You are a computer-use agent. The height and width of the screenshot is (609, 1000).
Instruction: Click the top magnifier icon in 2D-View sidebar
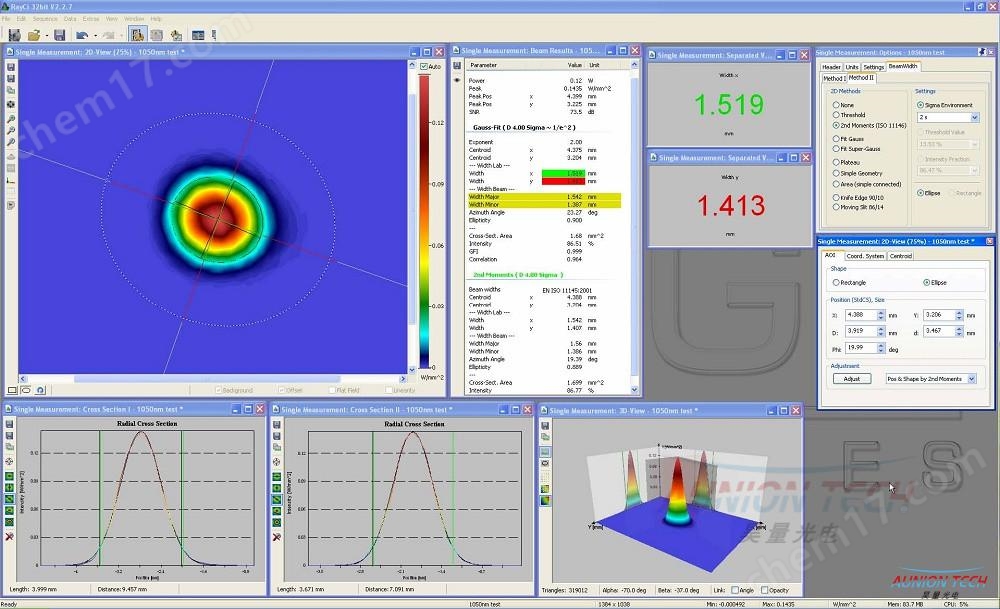click(10, 119)
